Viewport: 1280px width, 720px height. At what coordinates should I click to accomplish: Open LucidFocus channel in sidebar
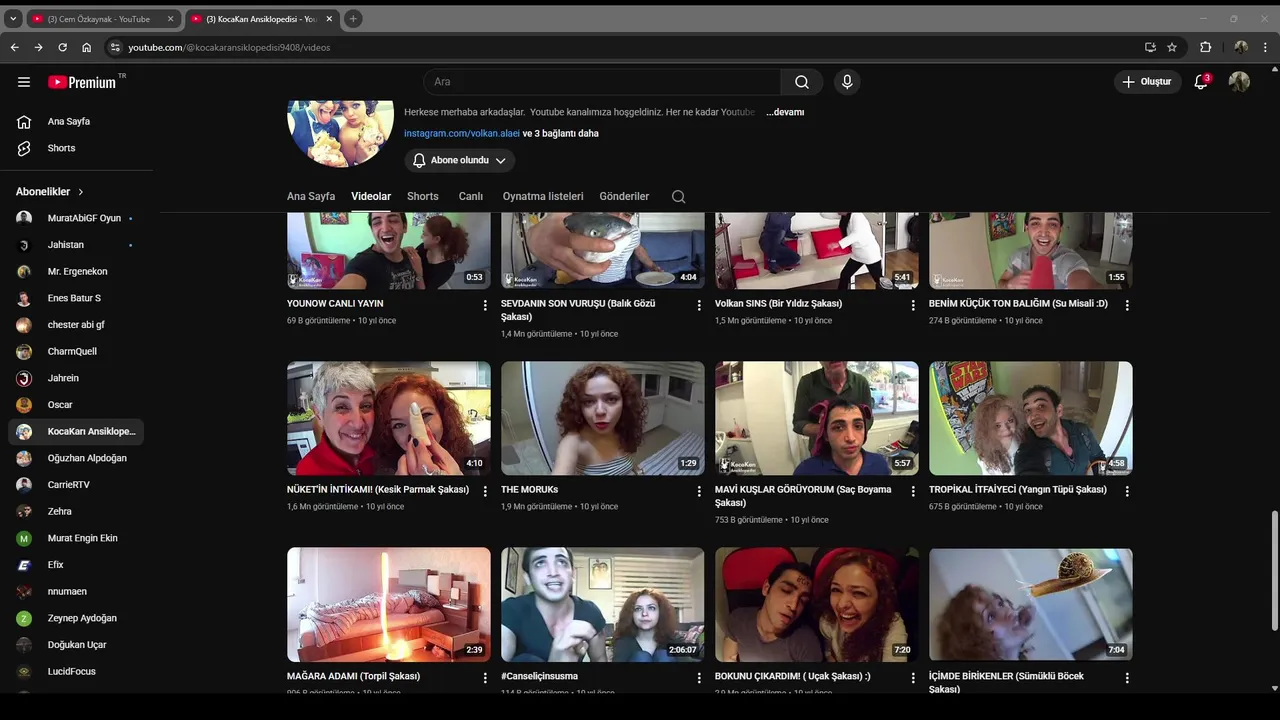[x=76, y=672]
